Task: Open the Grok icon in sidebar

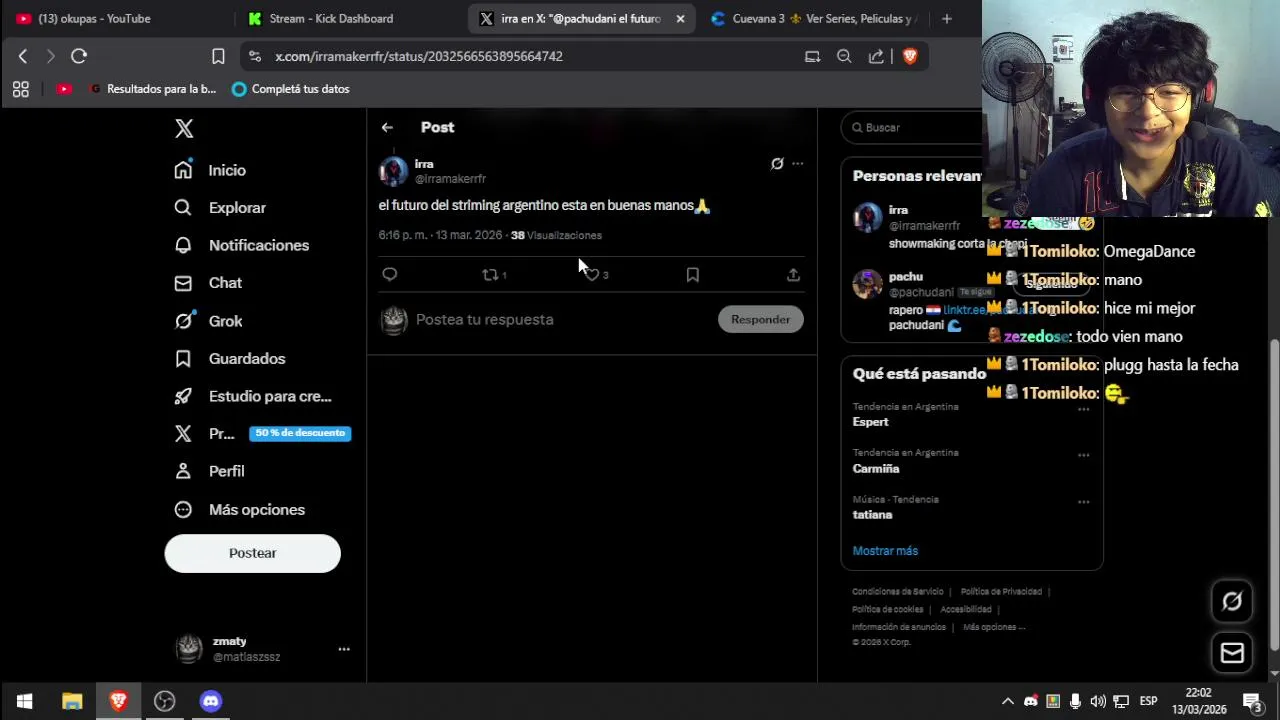Action: pyautogui.click(x=183, y=321)
